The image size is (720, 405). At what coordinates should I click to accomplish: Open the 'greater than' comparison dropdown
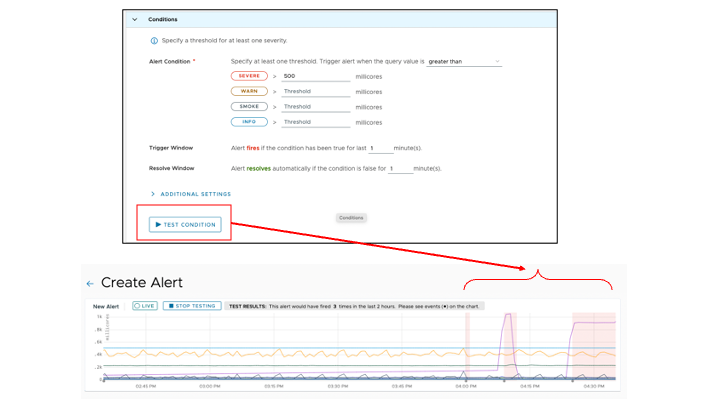click(x=464, y=62)
